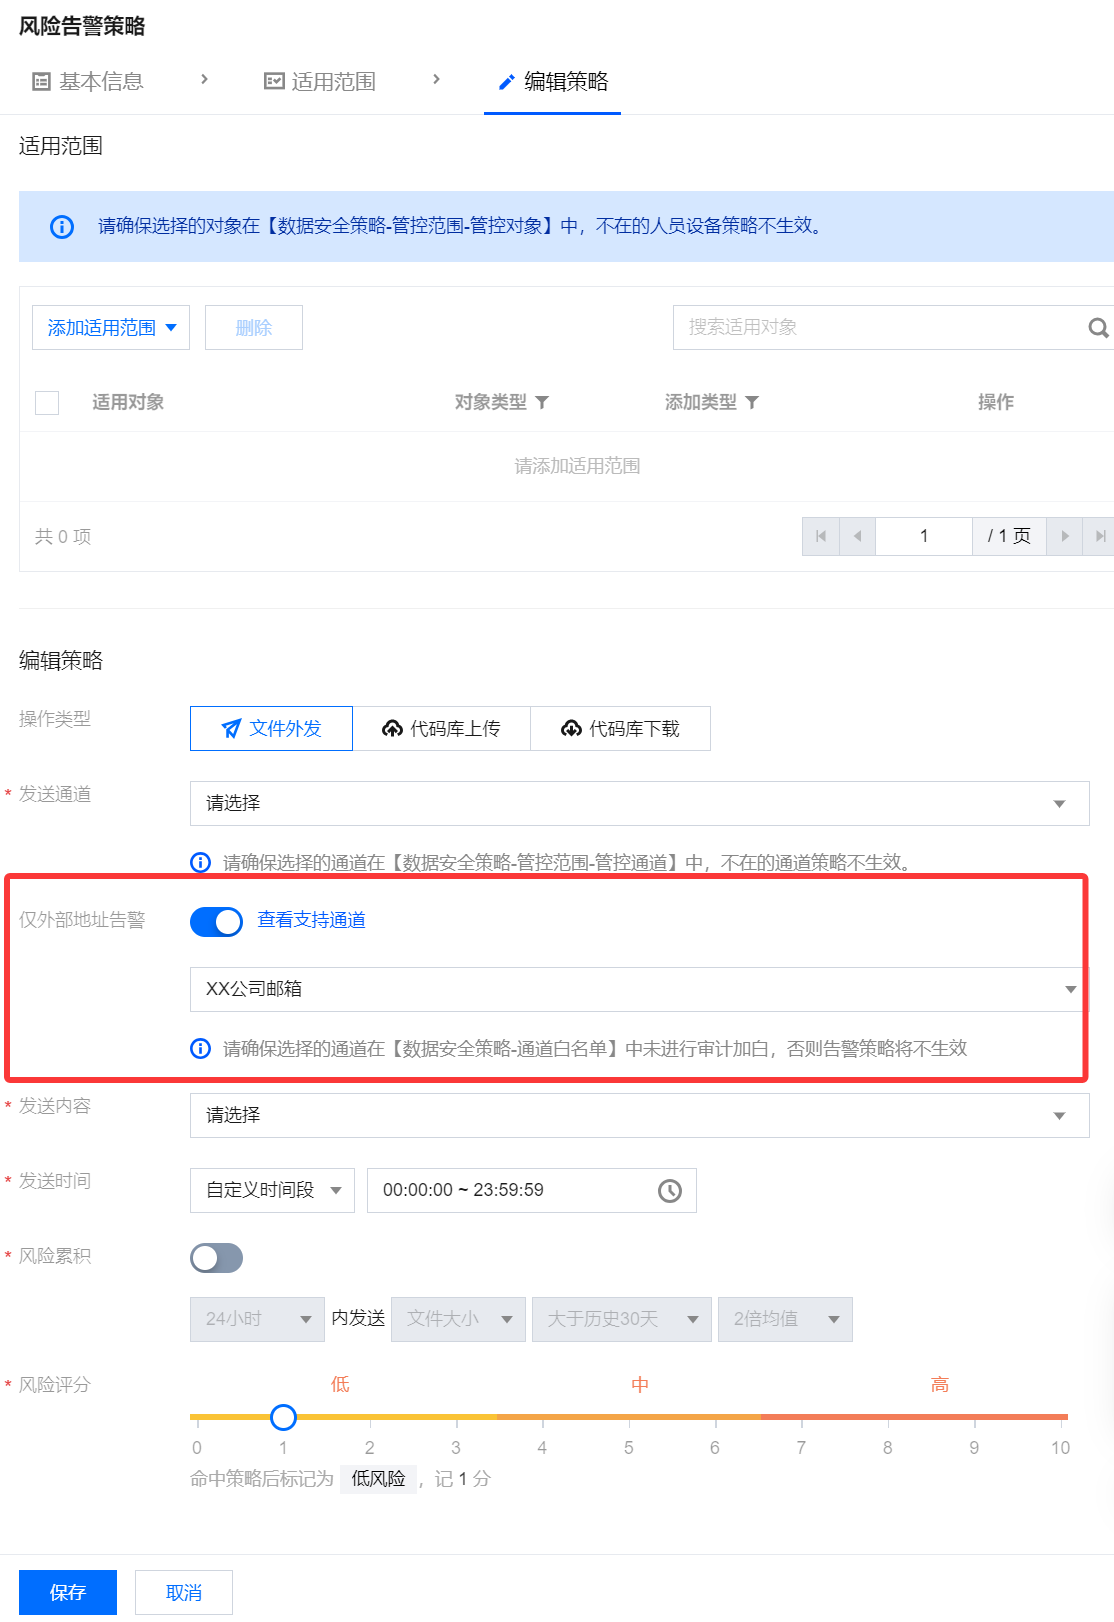
Task: Click the search magnifier icon
Action: click(1097, 328)
